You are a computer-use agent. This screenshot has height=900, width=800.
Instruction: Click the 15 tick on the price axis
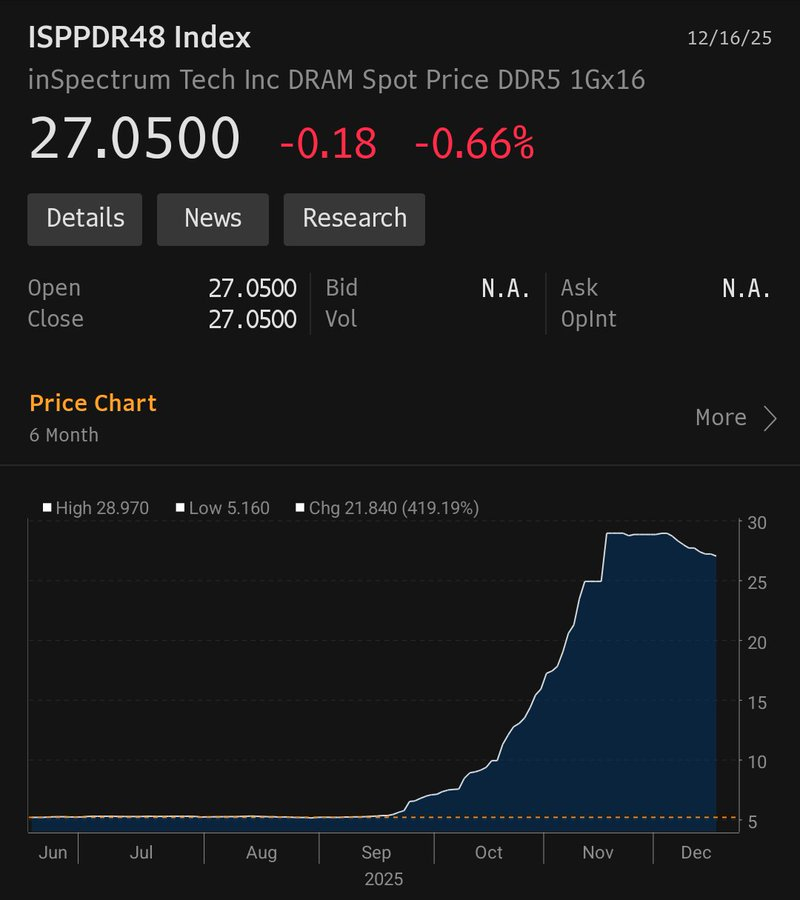[757, 702]
